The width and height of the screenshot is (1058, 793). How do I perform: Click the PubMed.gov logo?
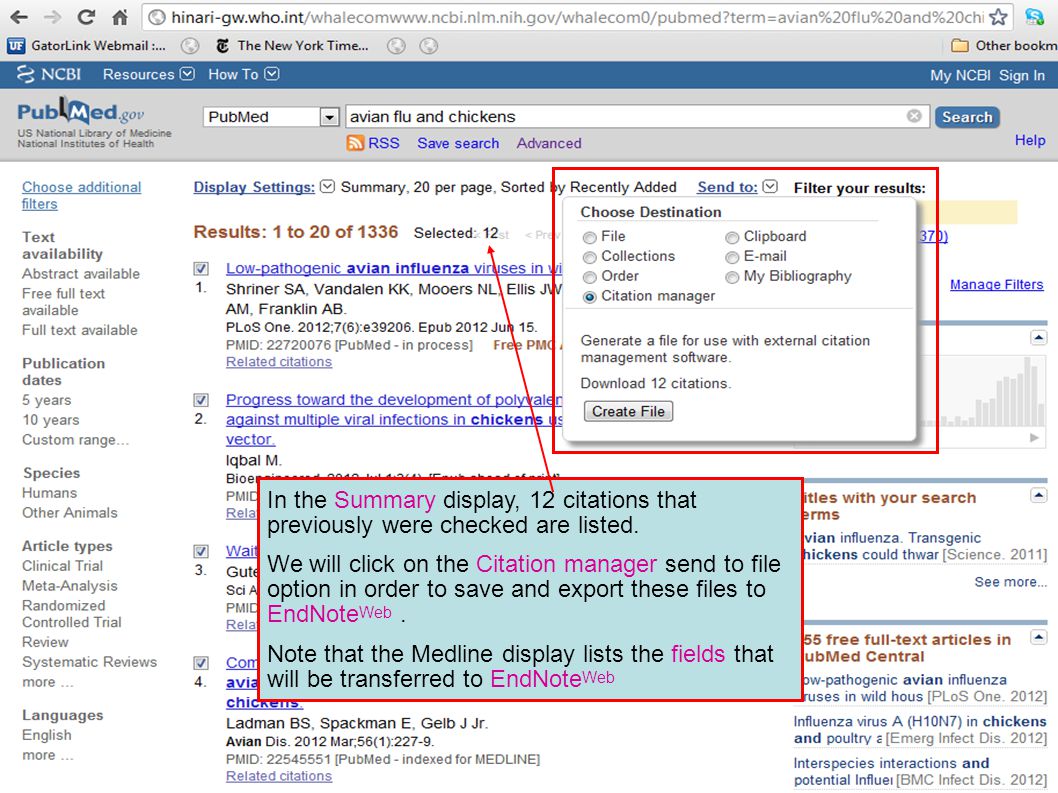(81, 112)
